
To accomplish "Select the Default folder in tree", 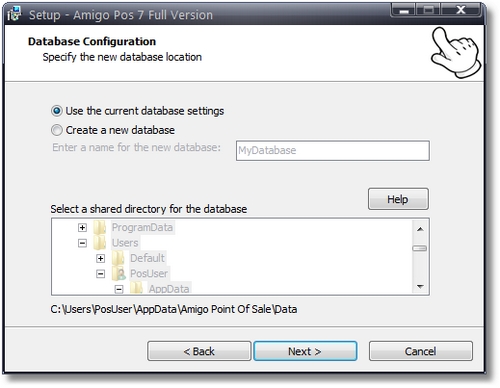I will pyautogui.click(x=147, y=258).
